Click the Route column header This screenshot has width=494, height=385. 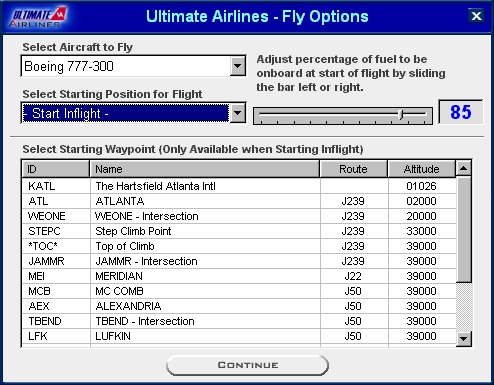(354, 169)
